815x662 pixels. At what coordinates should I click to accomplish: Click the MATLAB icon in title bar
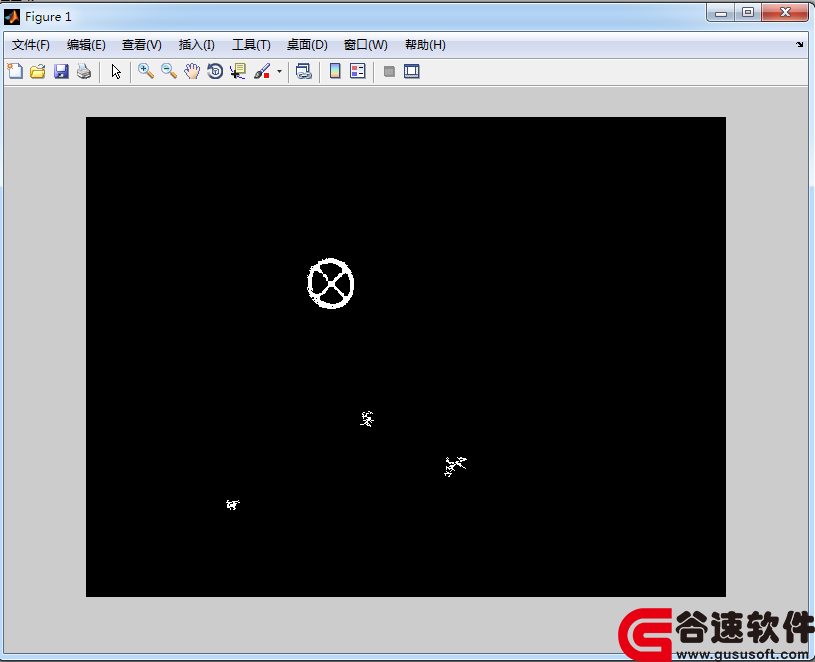12,17
